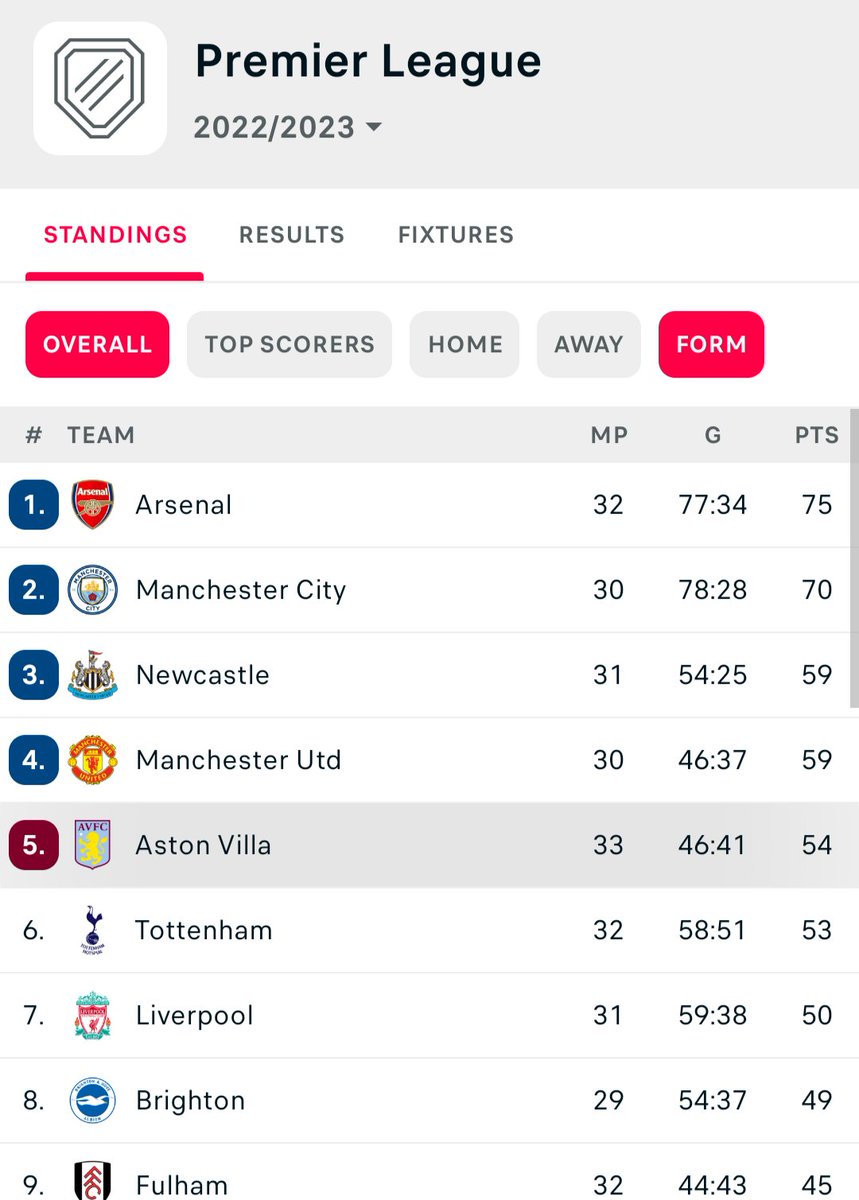Click the Brighton club crest

pos(93,1100)
